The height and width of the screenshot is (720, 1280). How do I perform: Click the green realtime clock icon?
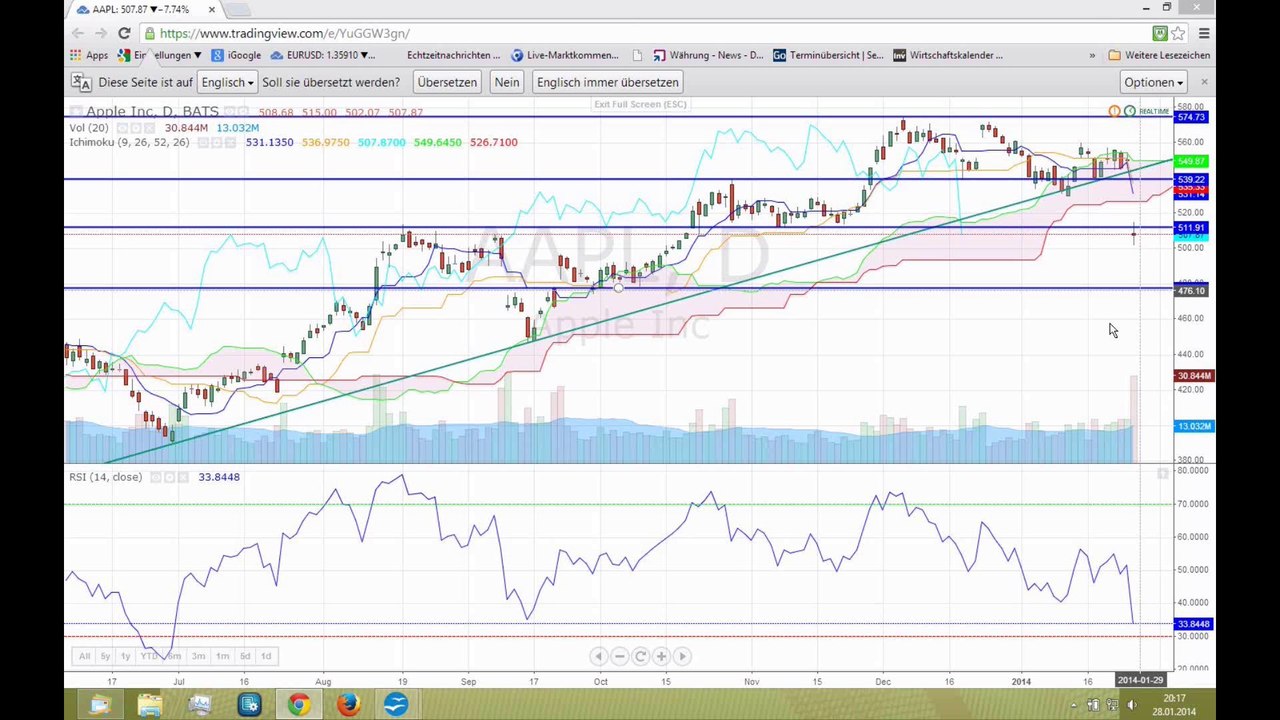click(x=1130, y=111)
